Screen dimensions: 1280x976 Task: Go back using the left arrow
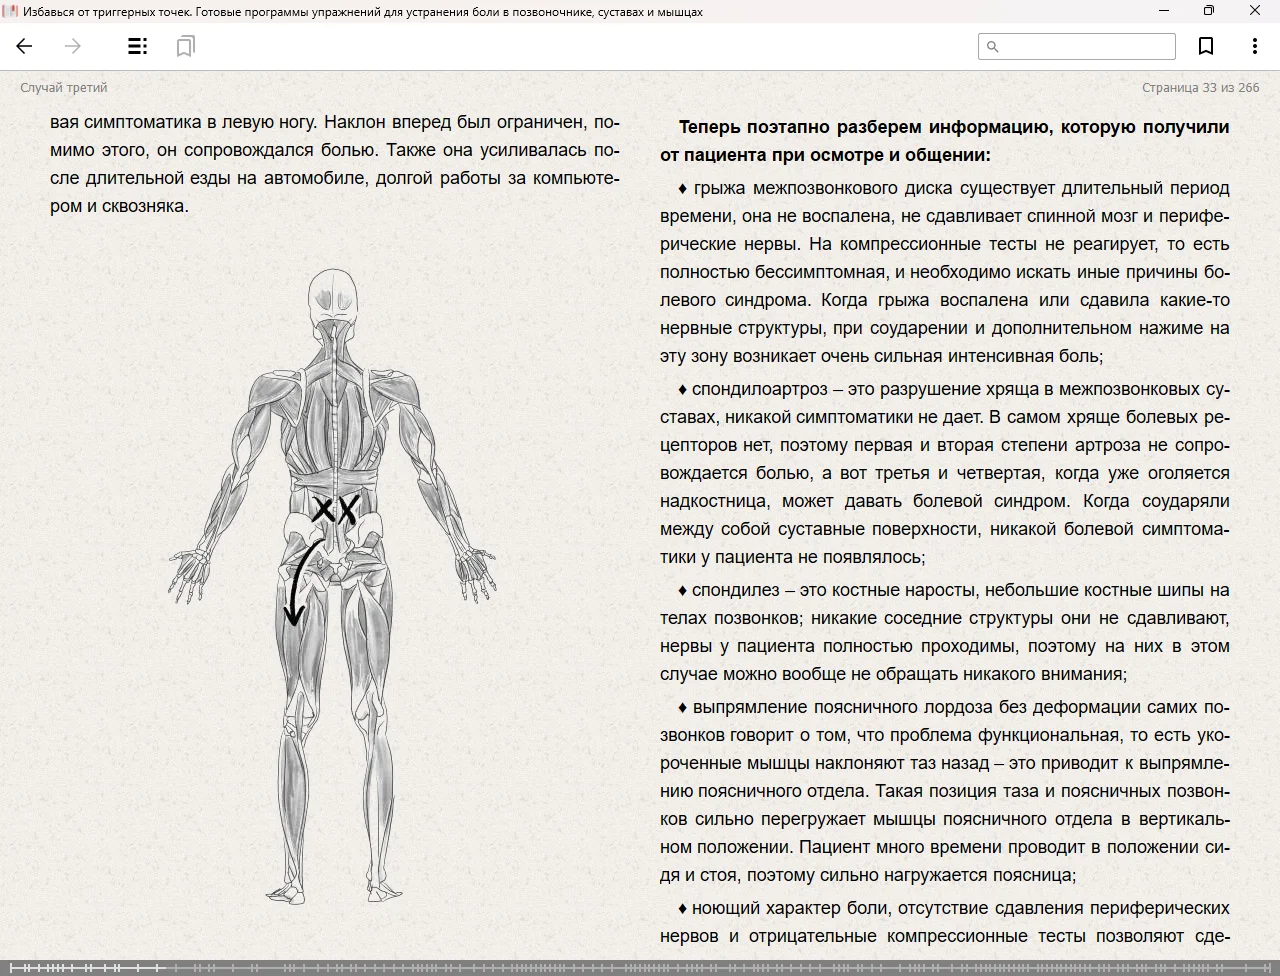[x=25, y=46]
